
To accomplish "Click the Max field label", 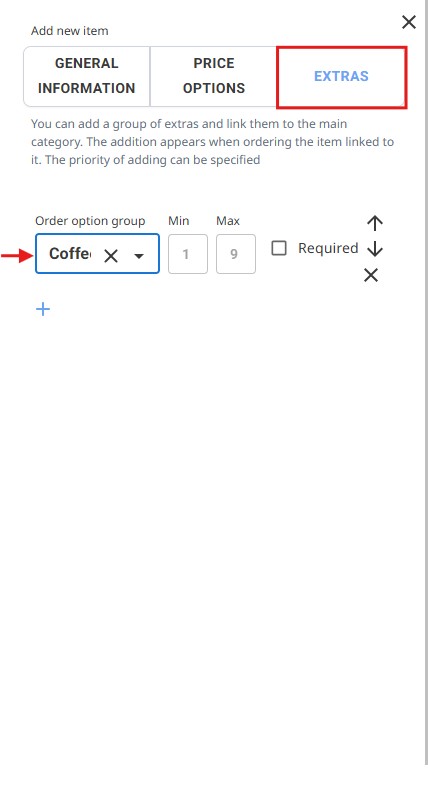I will coord(228,221).
